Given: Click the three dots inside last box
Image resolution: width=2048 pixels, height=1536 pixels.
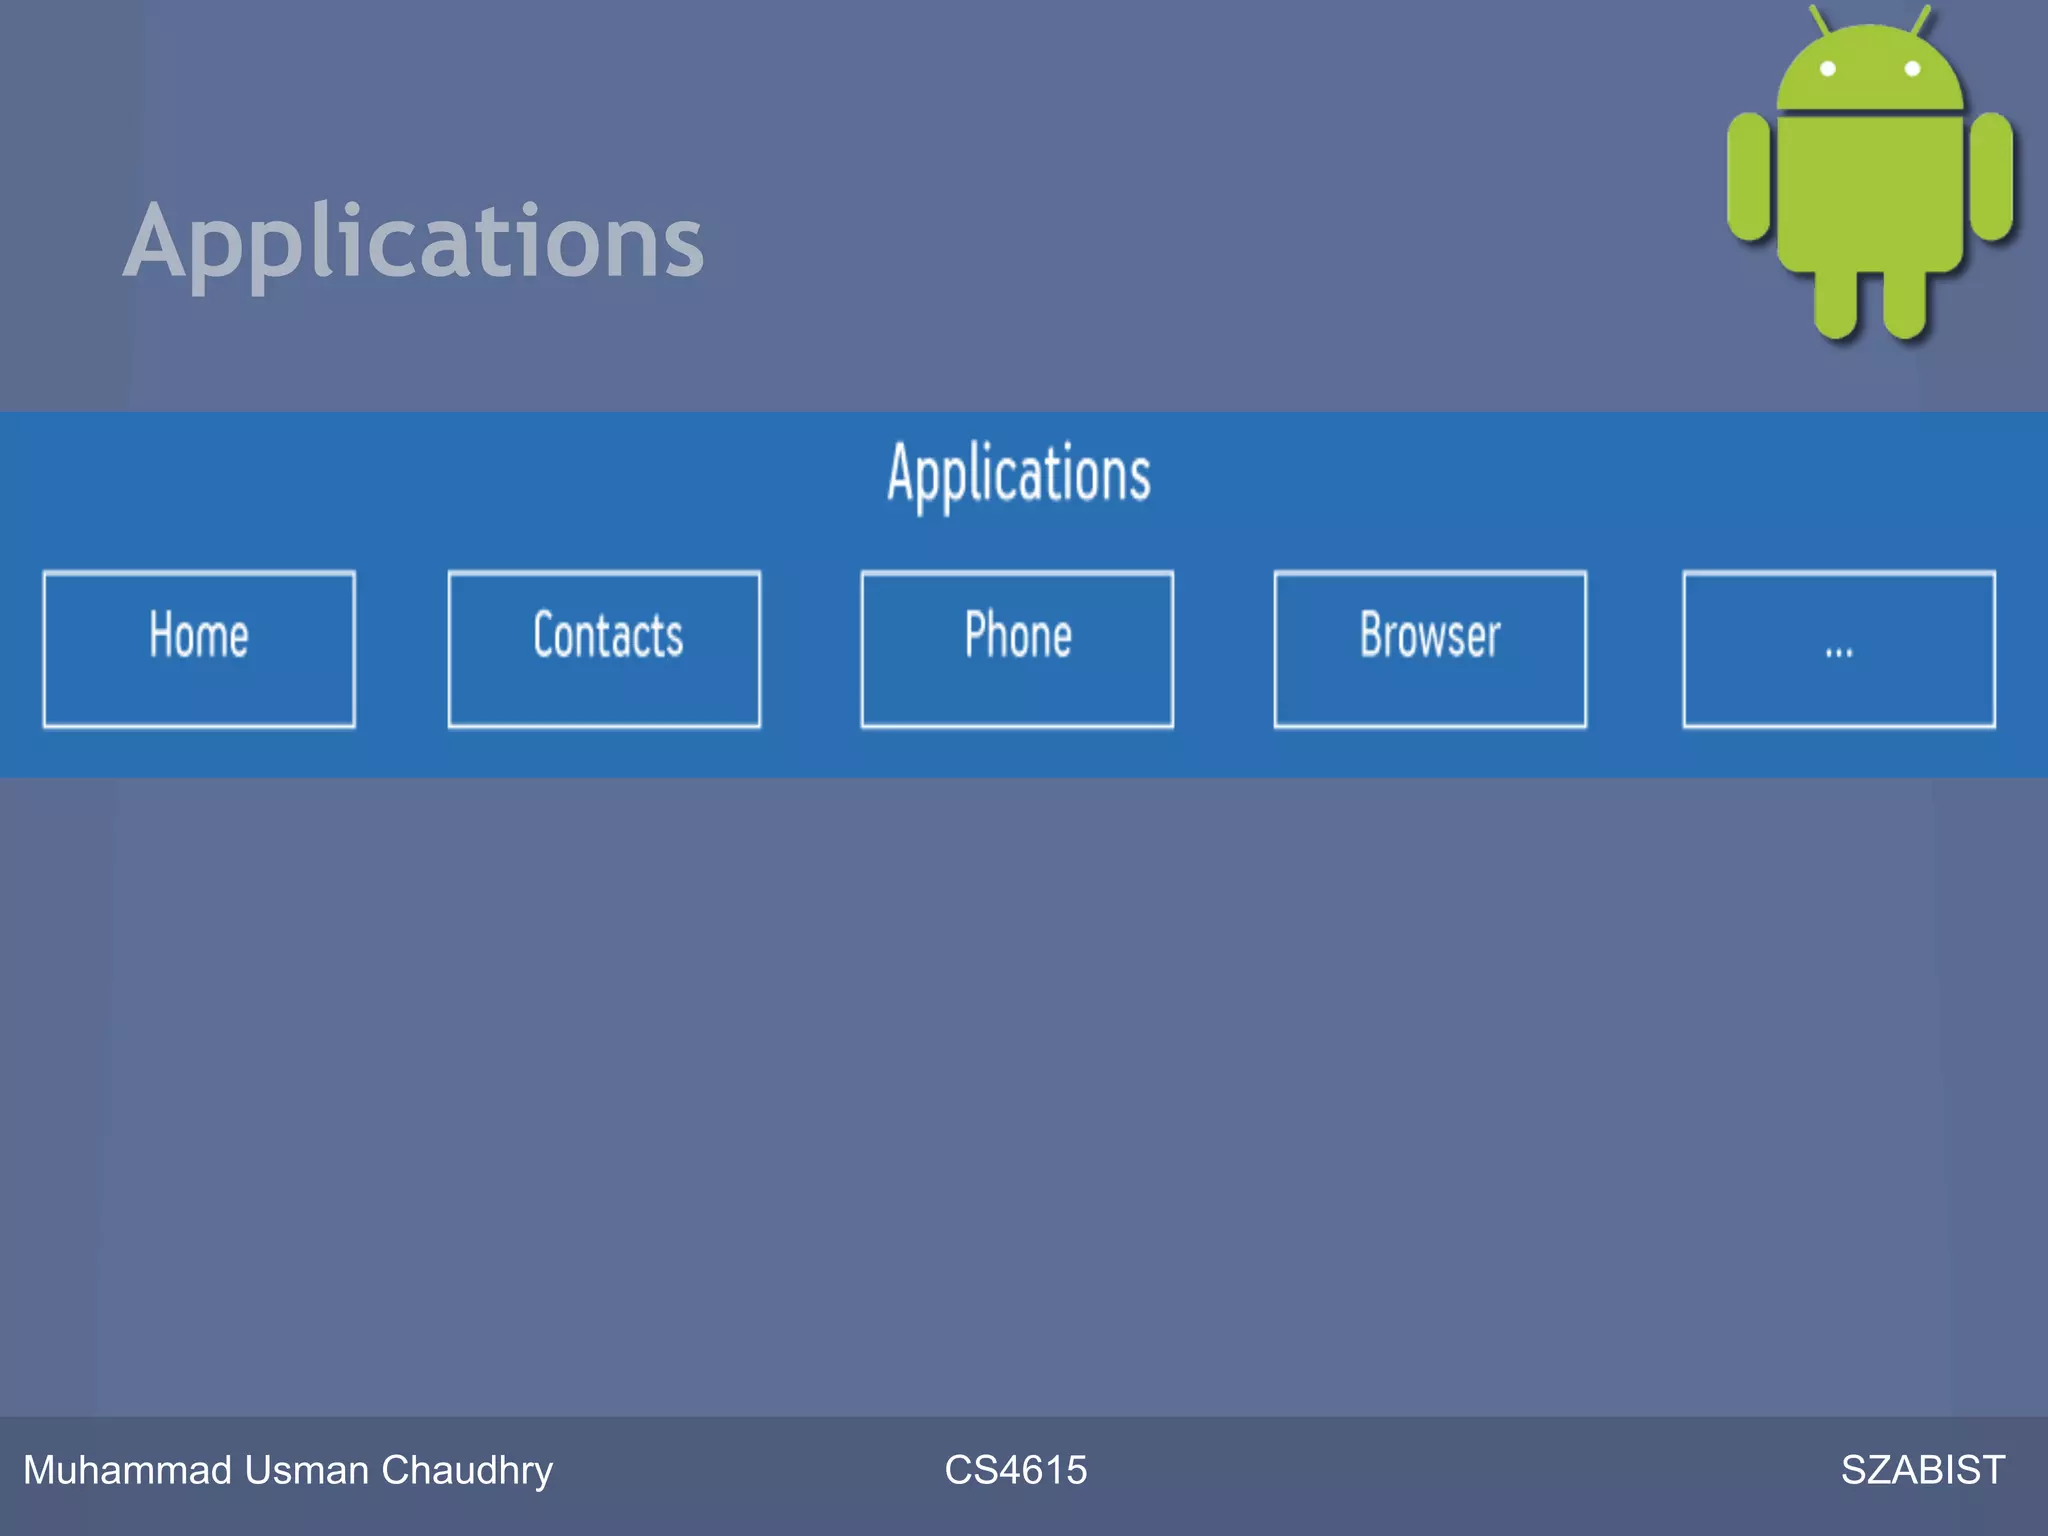Looking at the screenshot, I should point(1839,652).
